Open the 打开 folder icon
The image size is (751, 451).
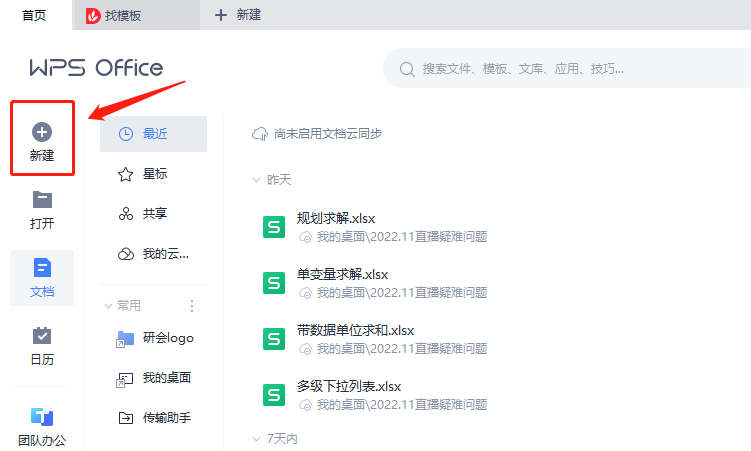pos(41,199)
